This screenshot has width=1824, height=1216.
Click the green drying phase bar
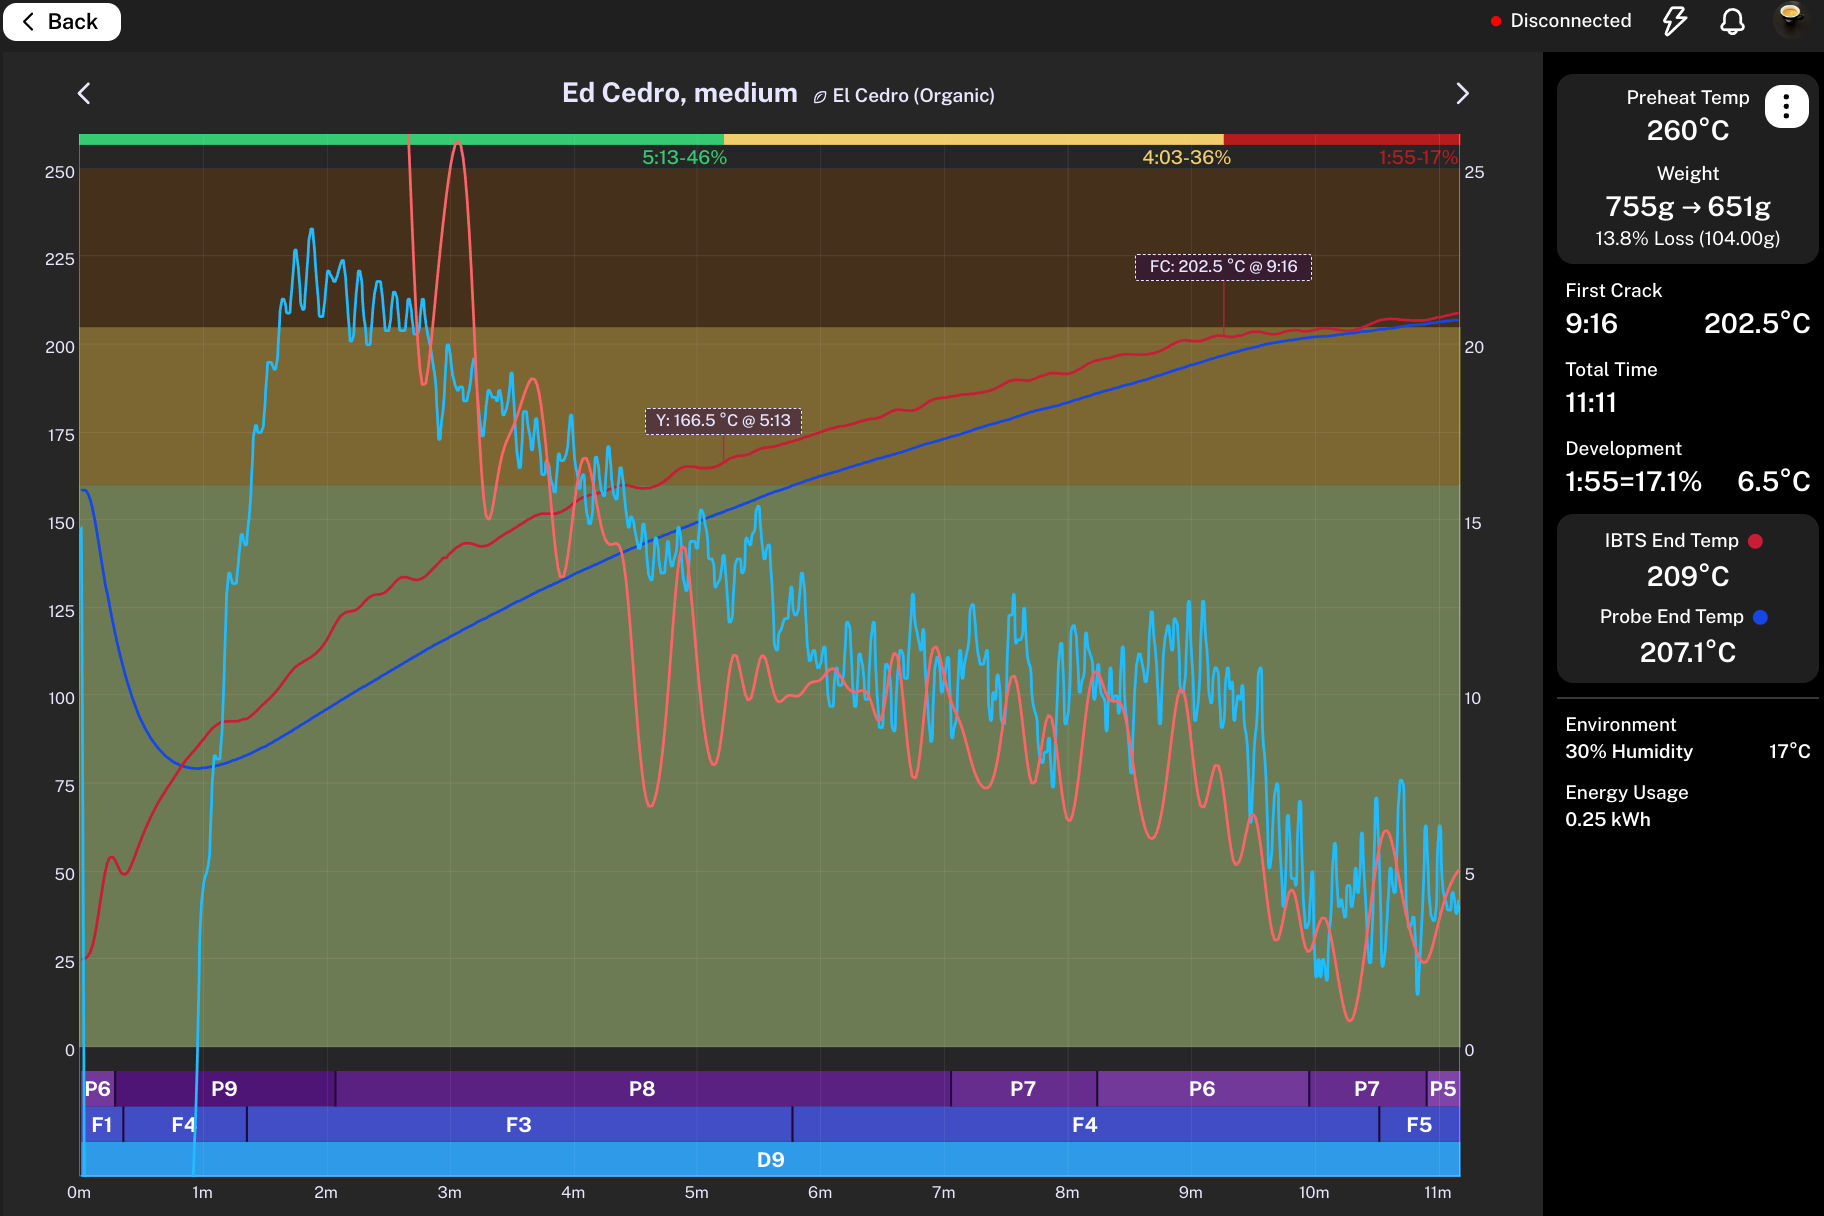click(400, 139)
